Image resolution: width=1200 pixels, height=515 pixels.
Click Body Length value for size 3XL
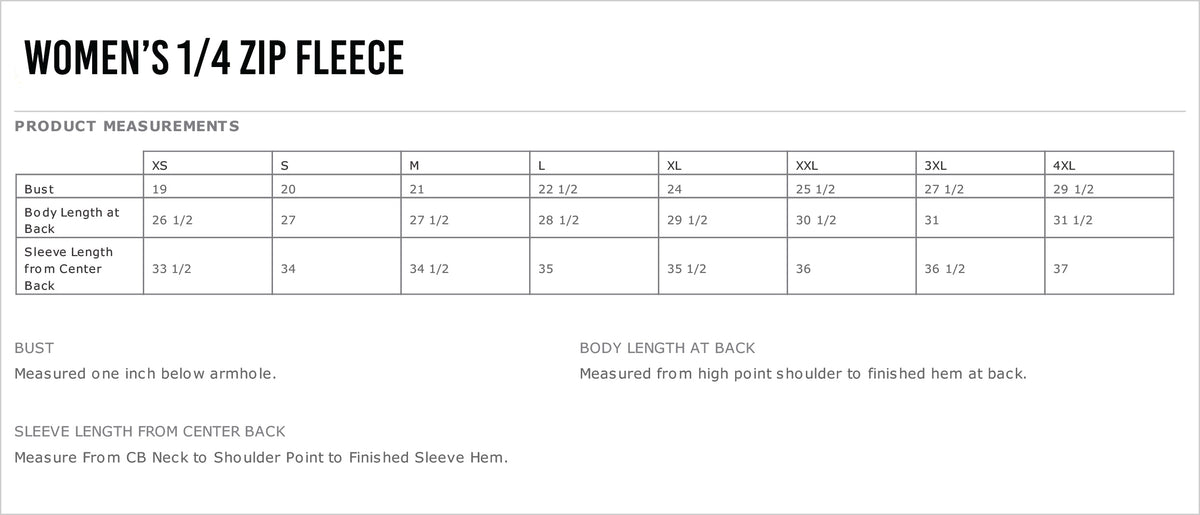pos(931,220)
